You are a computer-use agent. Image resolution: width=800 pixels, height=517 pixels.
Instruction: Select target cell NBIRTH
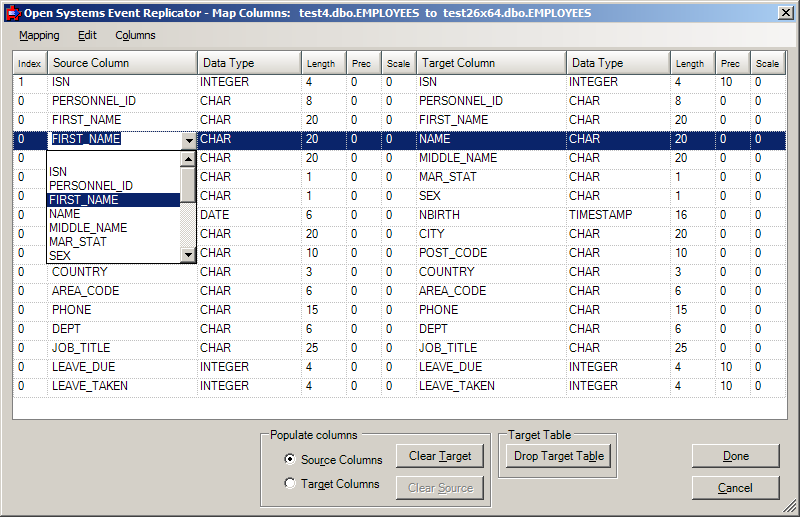tap(491, 215)
